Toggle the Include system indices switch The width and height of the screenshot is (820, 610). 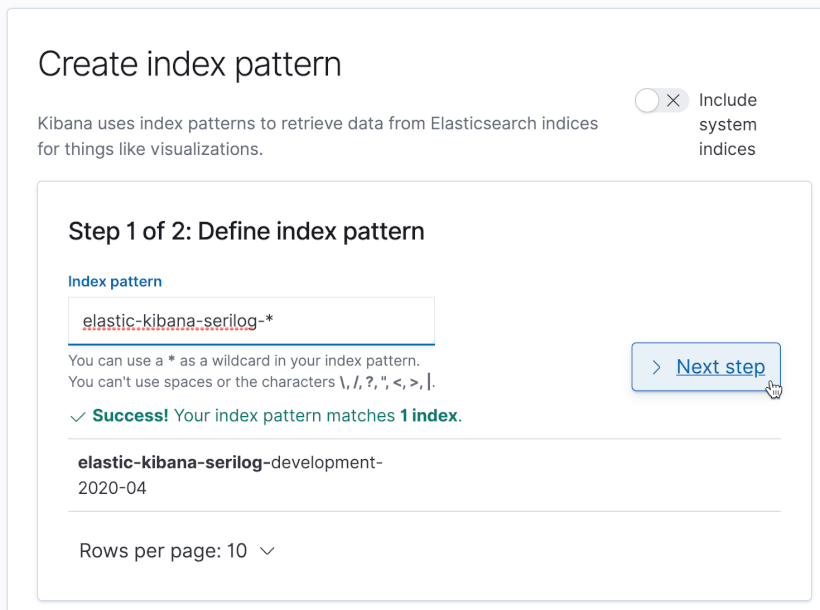[x=662, y=100]
